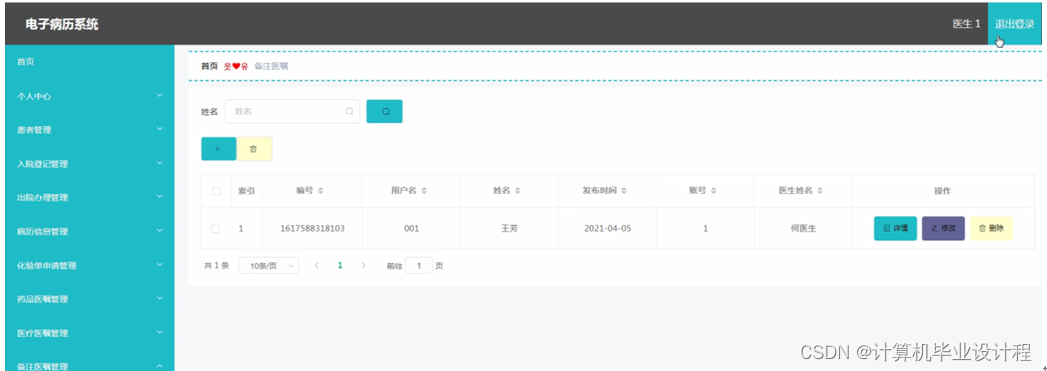Sort the 发布时间 column
The width and height of the screenshot is (1047, 371).
(x=624, y=191)
